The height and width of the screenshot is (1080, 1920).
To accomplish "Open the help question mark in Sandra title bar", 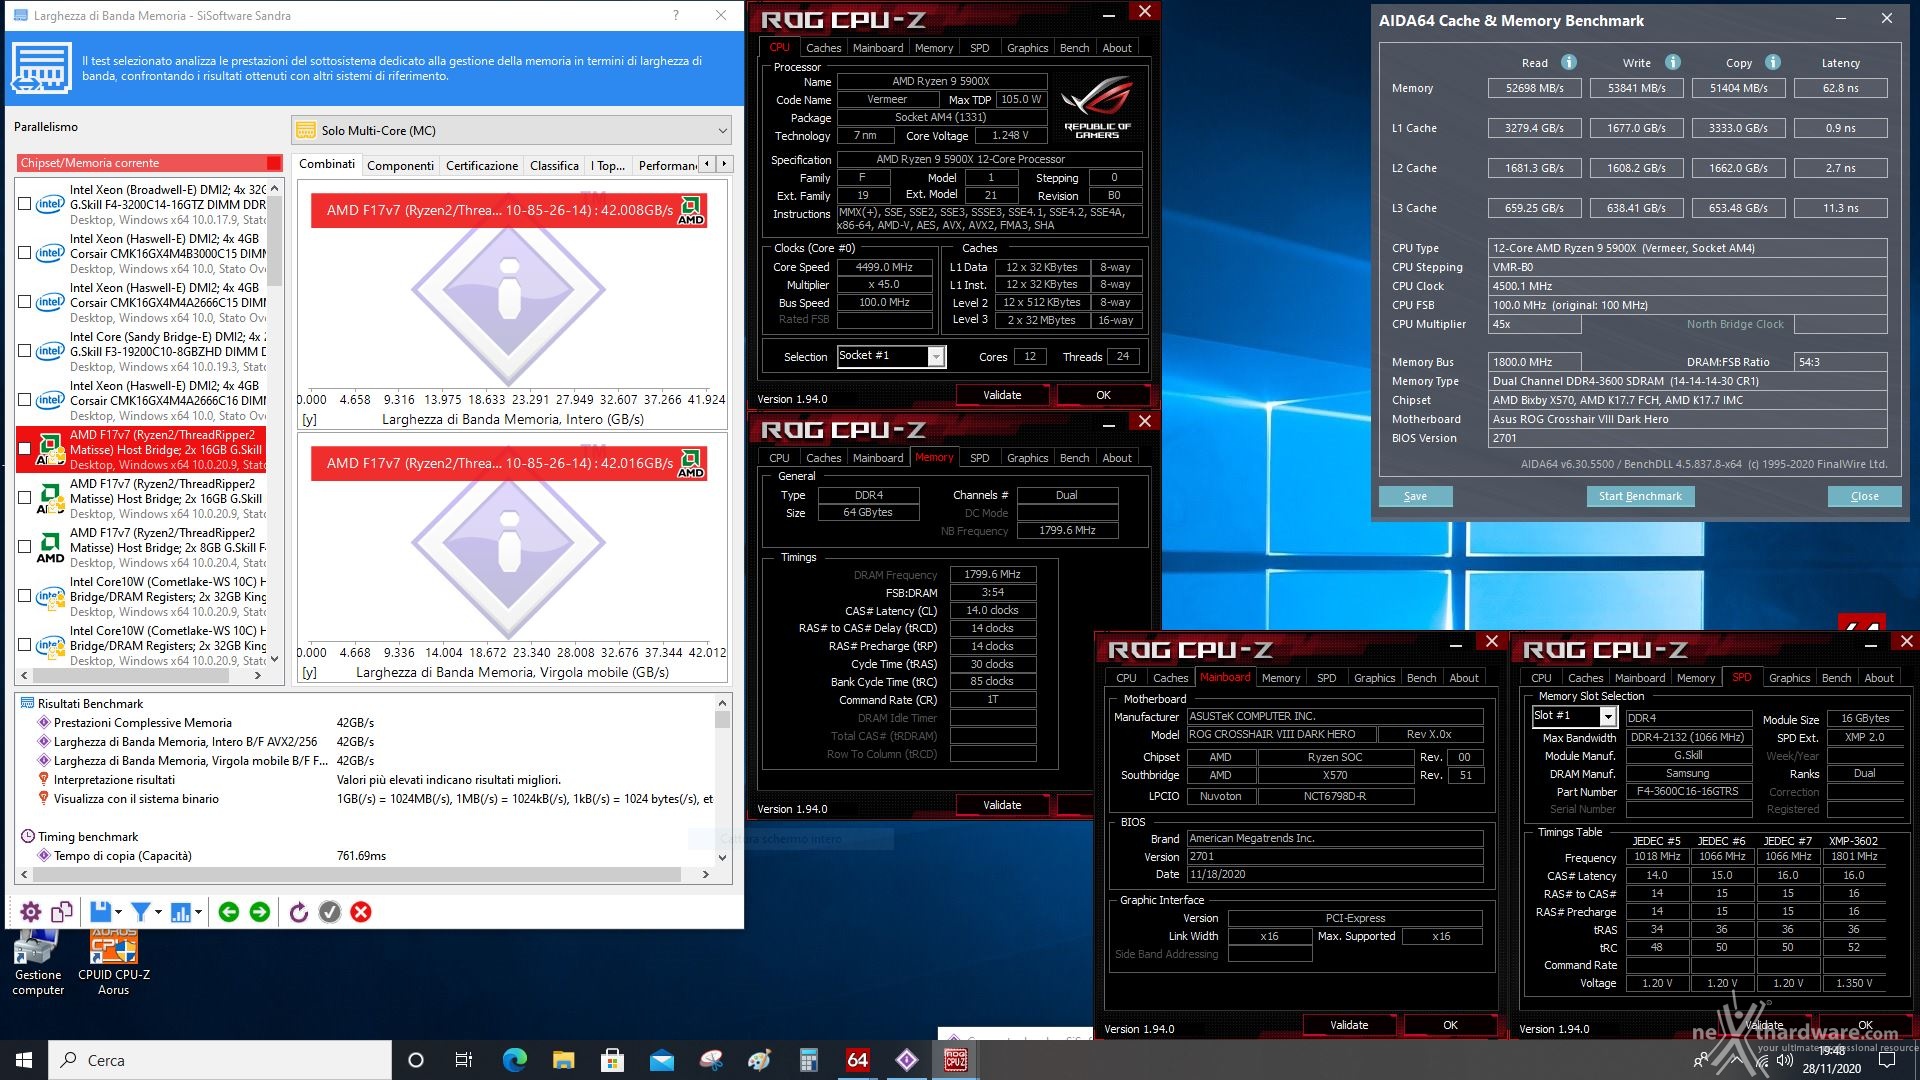I will [x=676, y=15].
